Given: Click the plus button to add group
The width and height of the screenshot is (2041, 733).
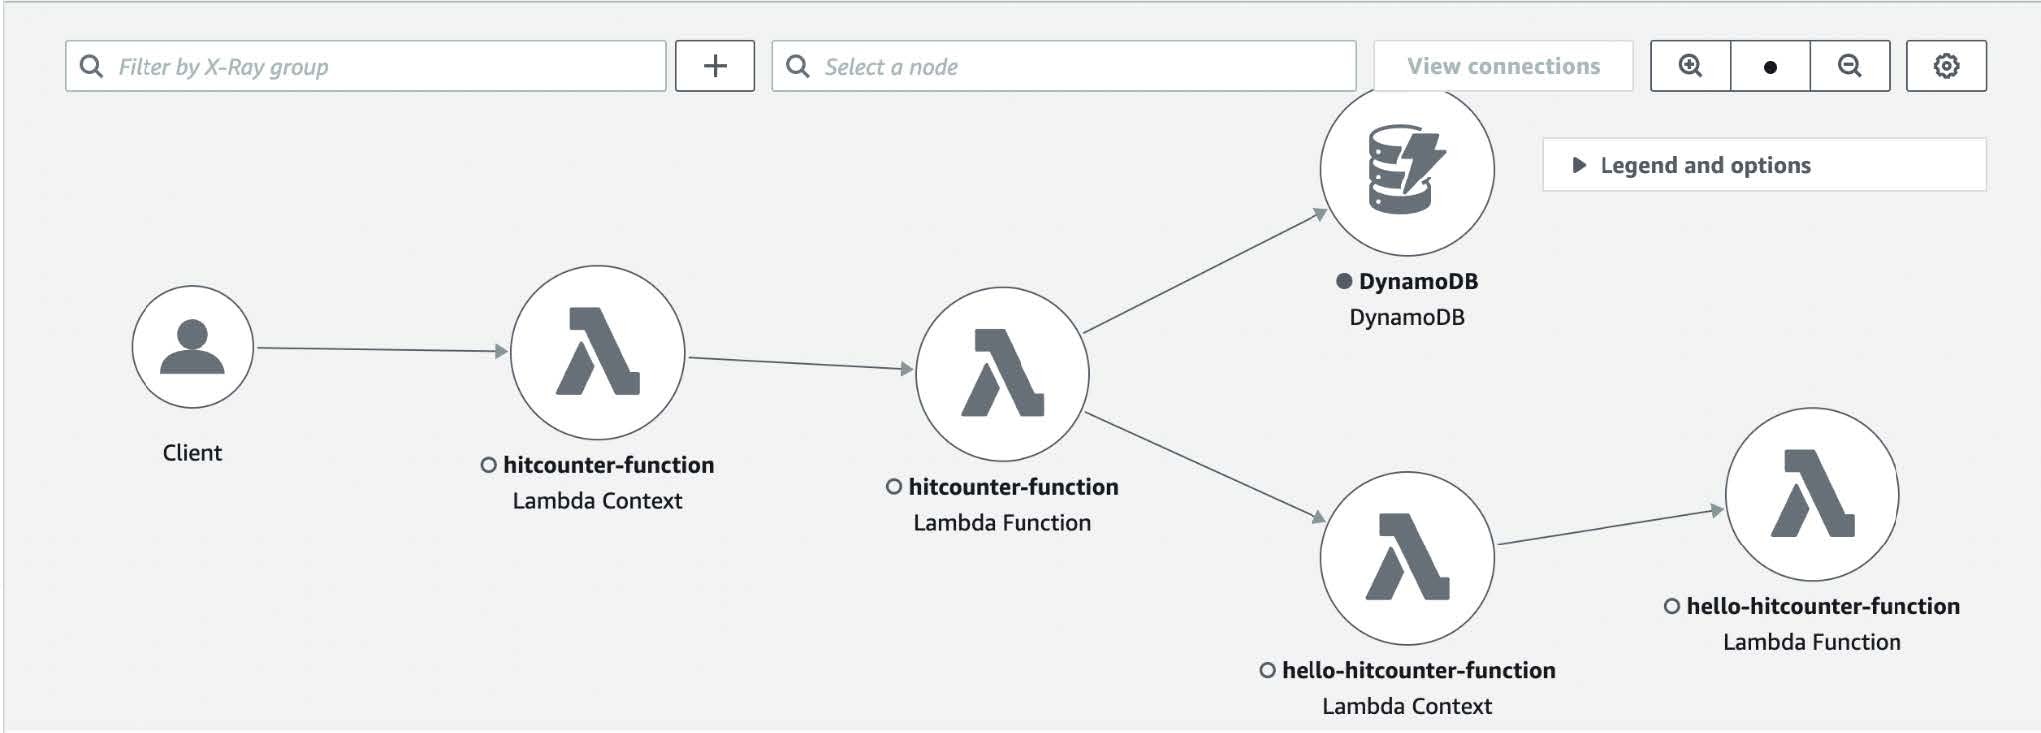Looking at the screenshot, I should (x=715, y=66).
